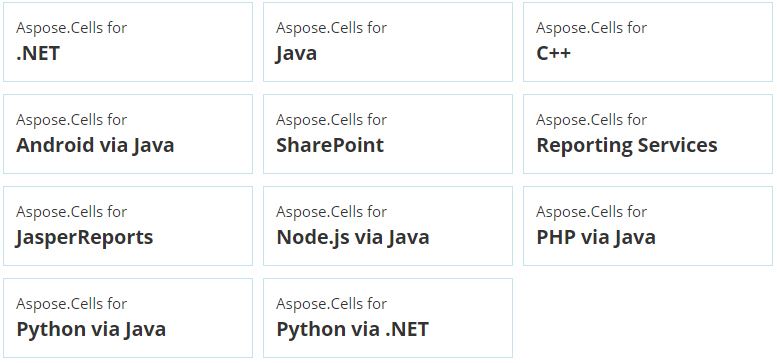Select the JasperReports product card

[x=128, y=226]
